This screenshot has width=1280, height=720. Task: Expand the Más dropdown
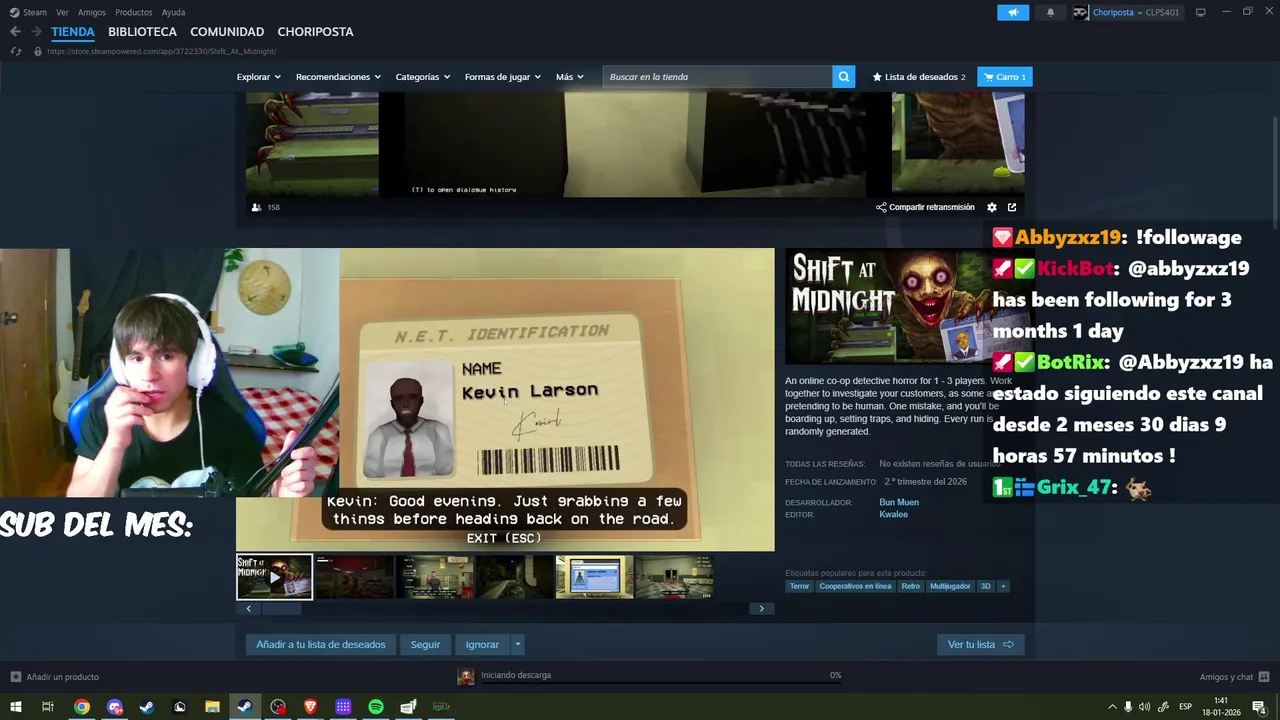click(x=570, y=77)
